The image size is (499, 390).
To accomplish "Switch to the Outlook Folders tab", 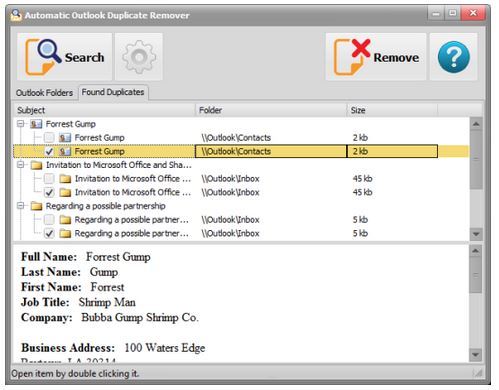I will coord(44,93).
